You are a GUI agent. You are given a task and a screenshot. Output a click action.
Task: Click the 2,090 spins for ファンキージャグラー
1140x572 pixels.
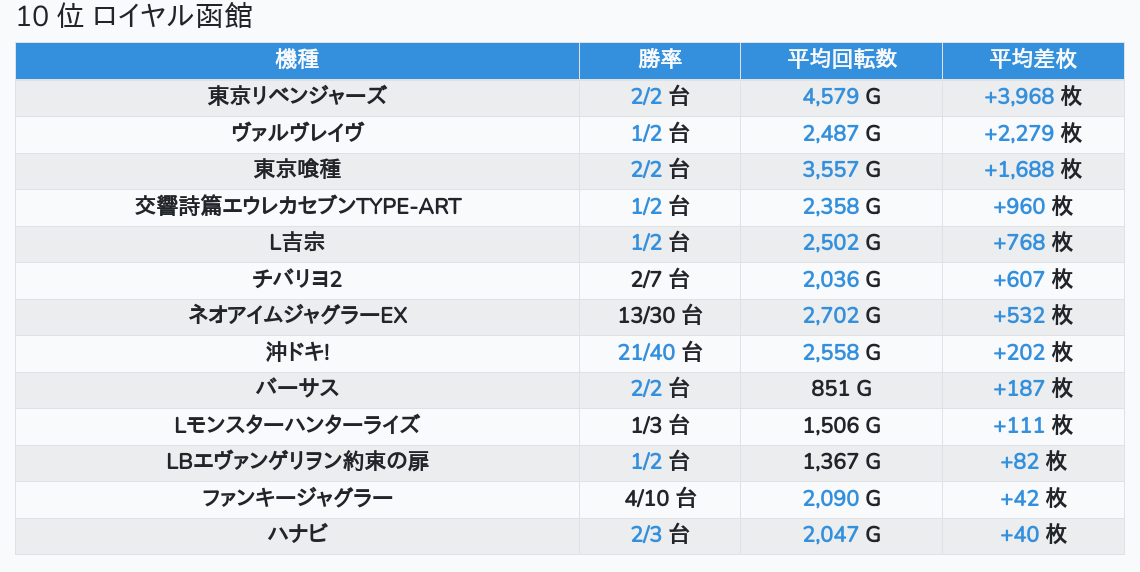coord(830,498)
